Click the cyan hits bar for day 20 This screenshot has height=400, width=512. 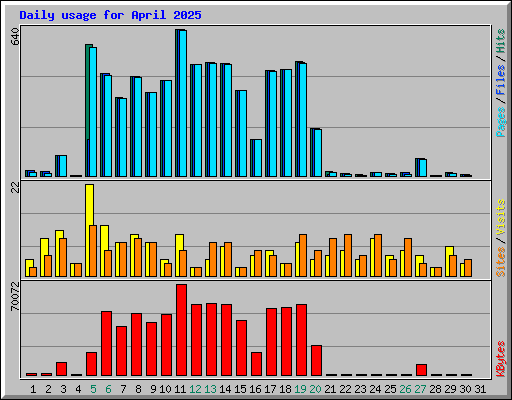(318, 153)
